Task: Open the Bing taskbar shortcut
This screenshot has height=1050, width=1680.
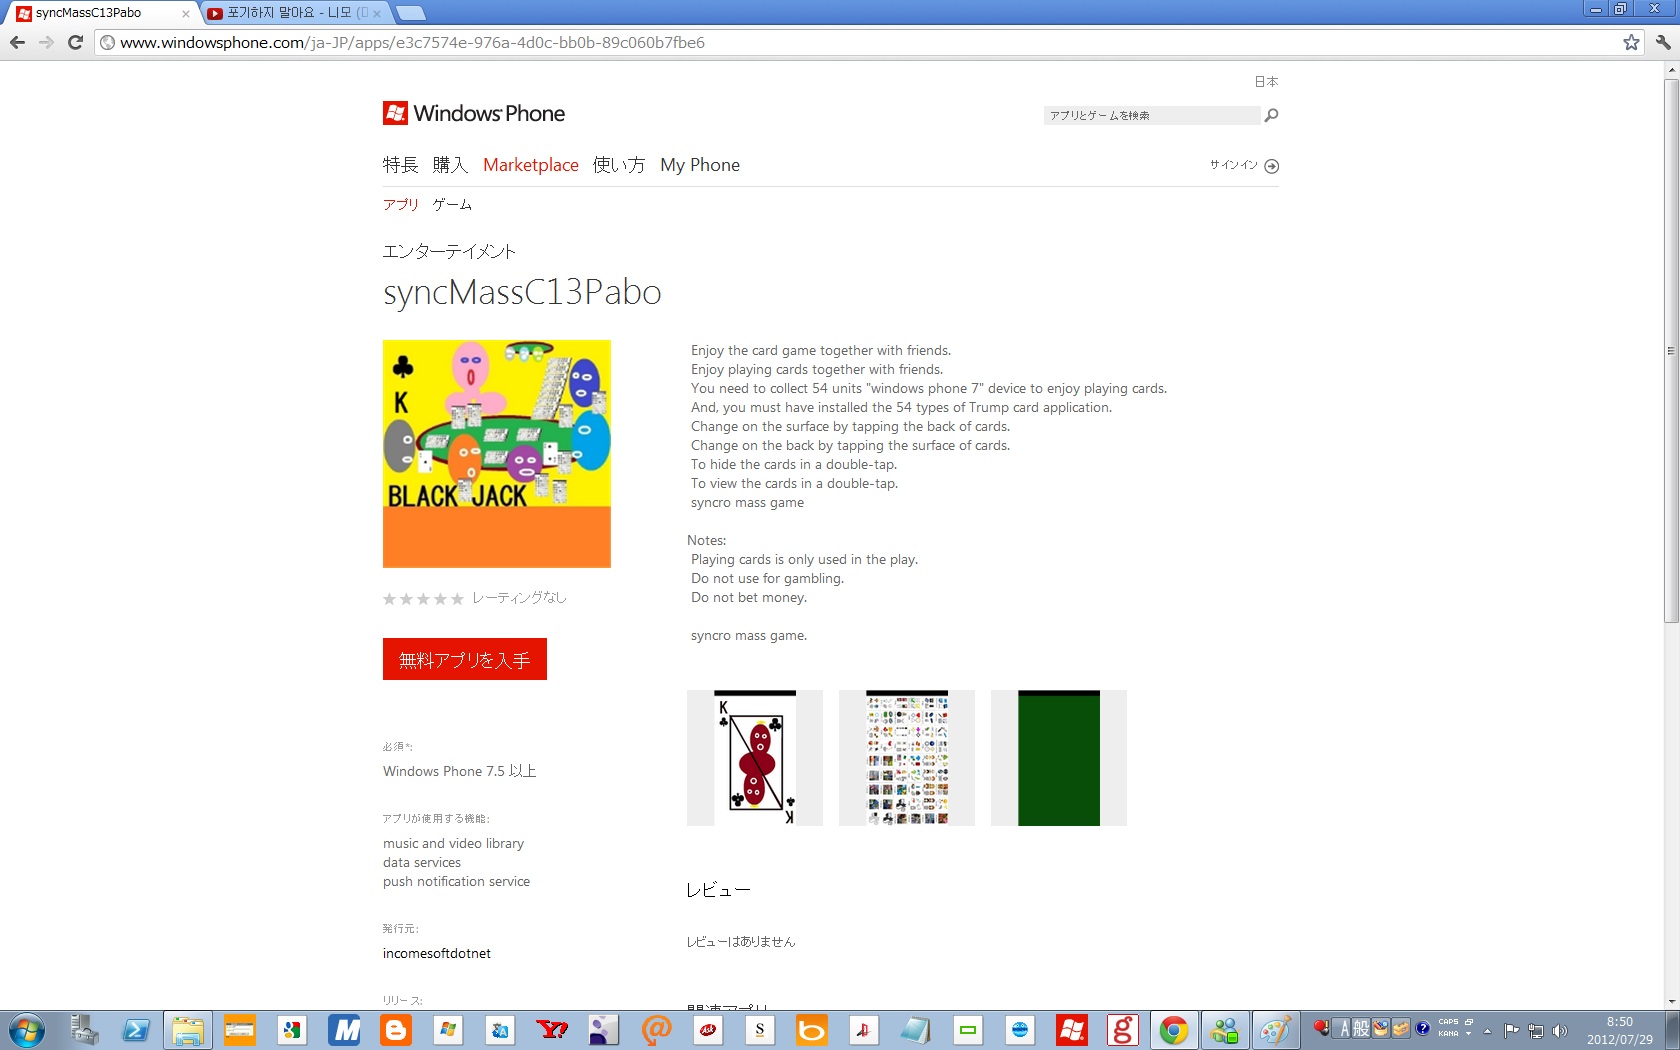Action: point(811,1030)
